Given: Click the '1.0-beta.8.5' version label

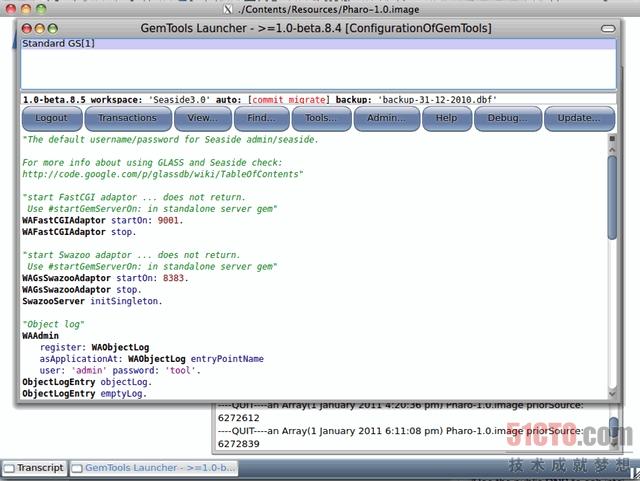Looking at the screenshot, I should tap(54, 100).
